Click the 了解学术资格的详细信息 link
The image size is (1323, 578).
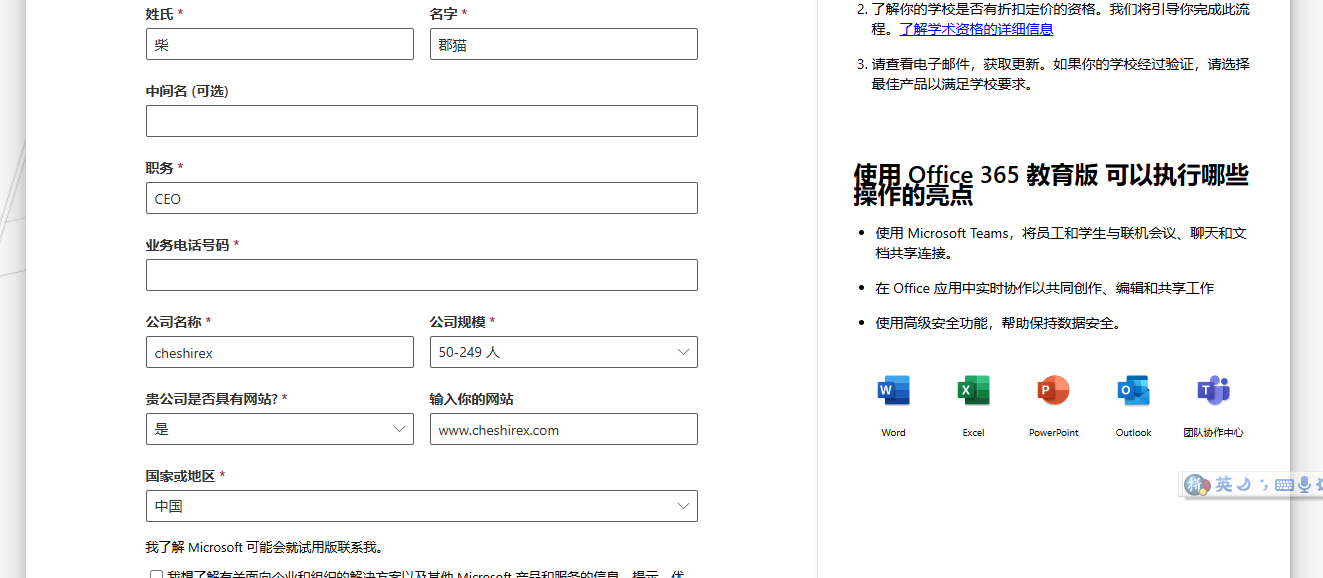coord(977,29)
